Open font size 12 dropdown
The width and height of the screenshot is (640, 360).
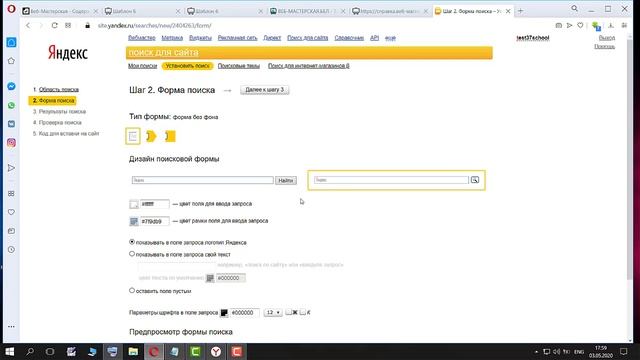click(x=273, y=312)
